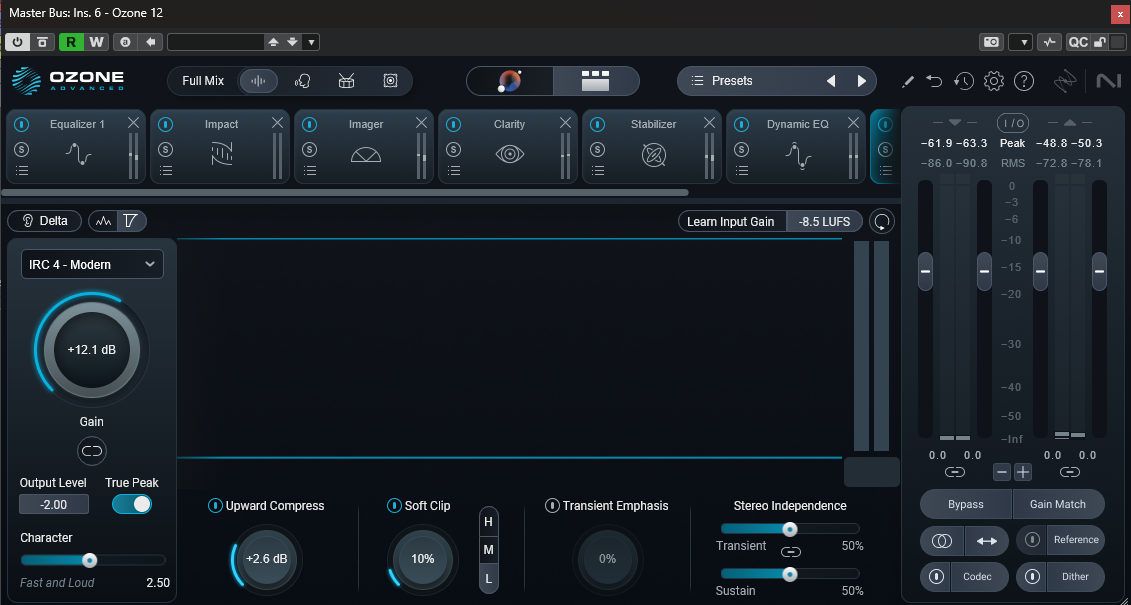Screen dimensions: 1131x605
Task: Select the Full Mix focus option
Action: pos(203,81)
